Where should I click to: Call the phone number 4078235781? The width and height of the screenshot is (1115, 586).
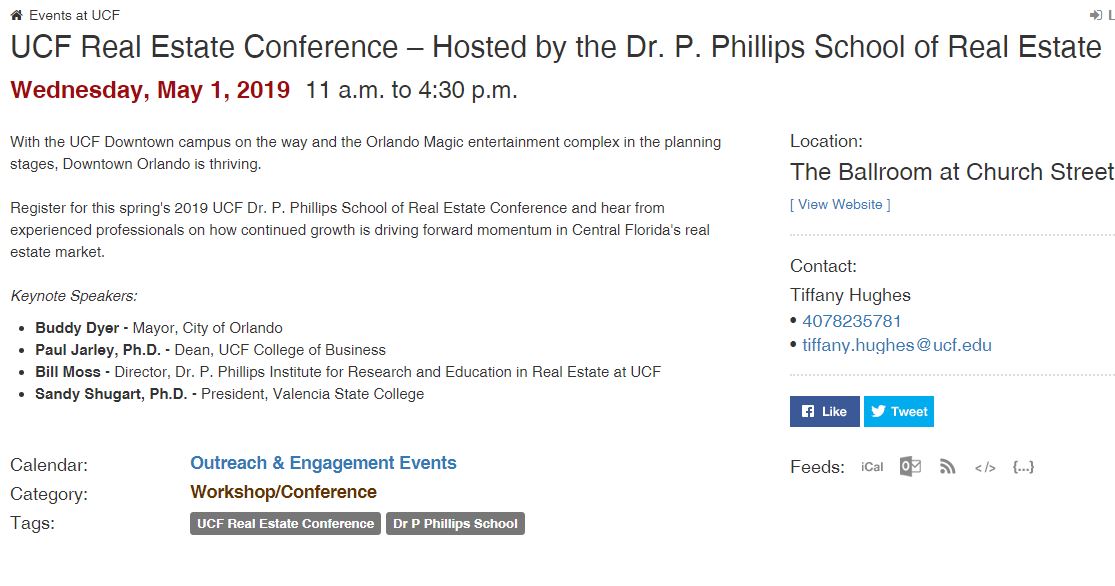coord(852,321)
